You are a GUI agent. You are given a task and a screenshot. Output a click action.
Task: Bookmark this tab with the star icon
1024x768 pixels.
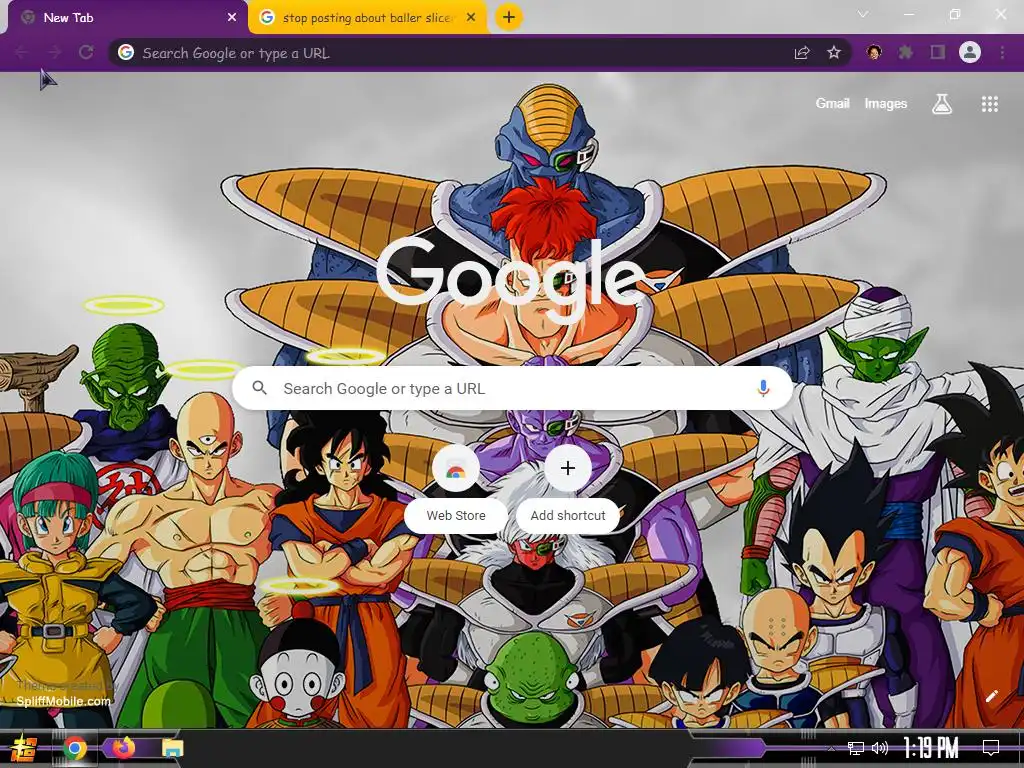click(x=834, y=52)
